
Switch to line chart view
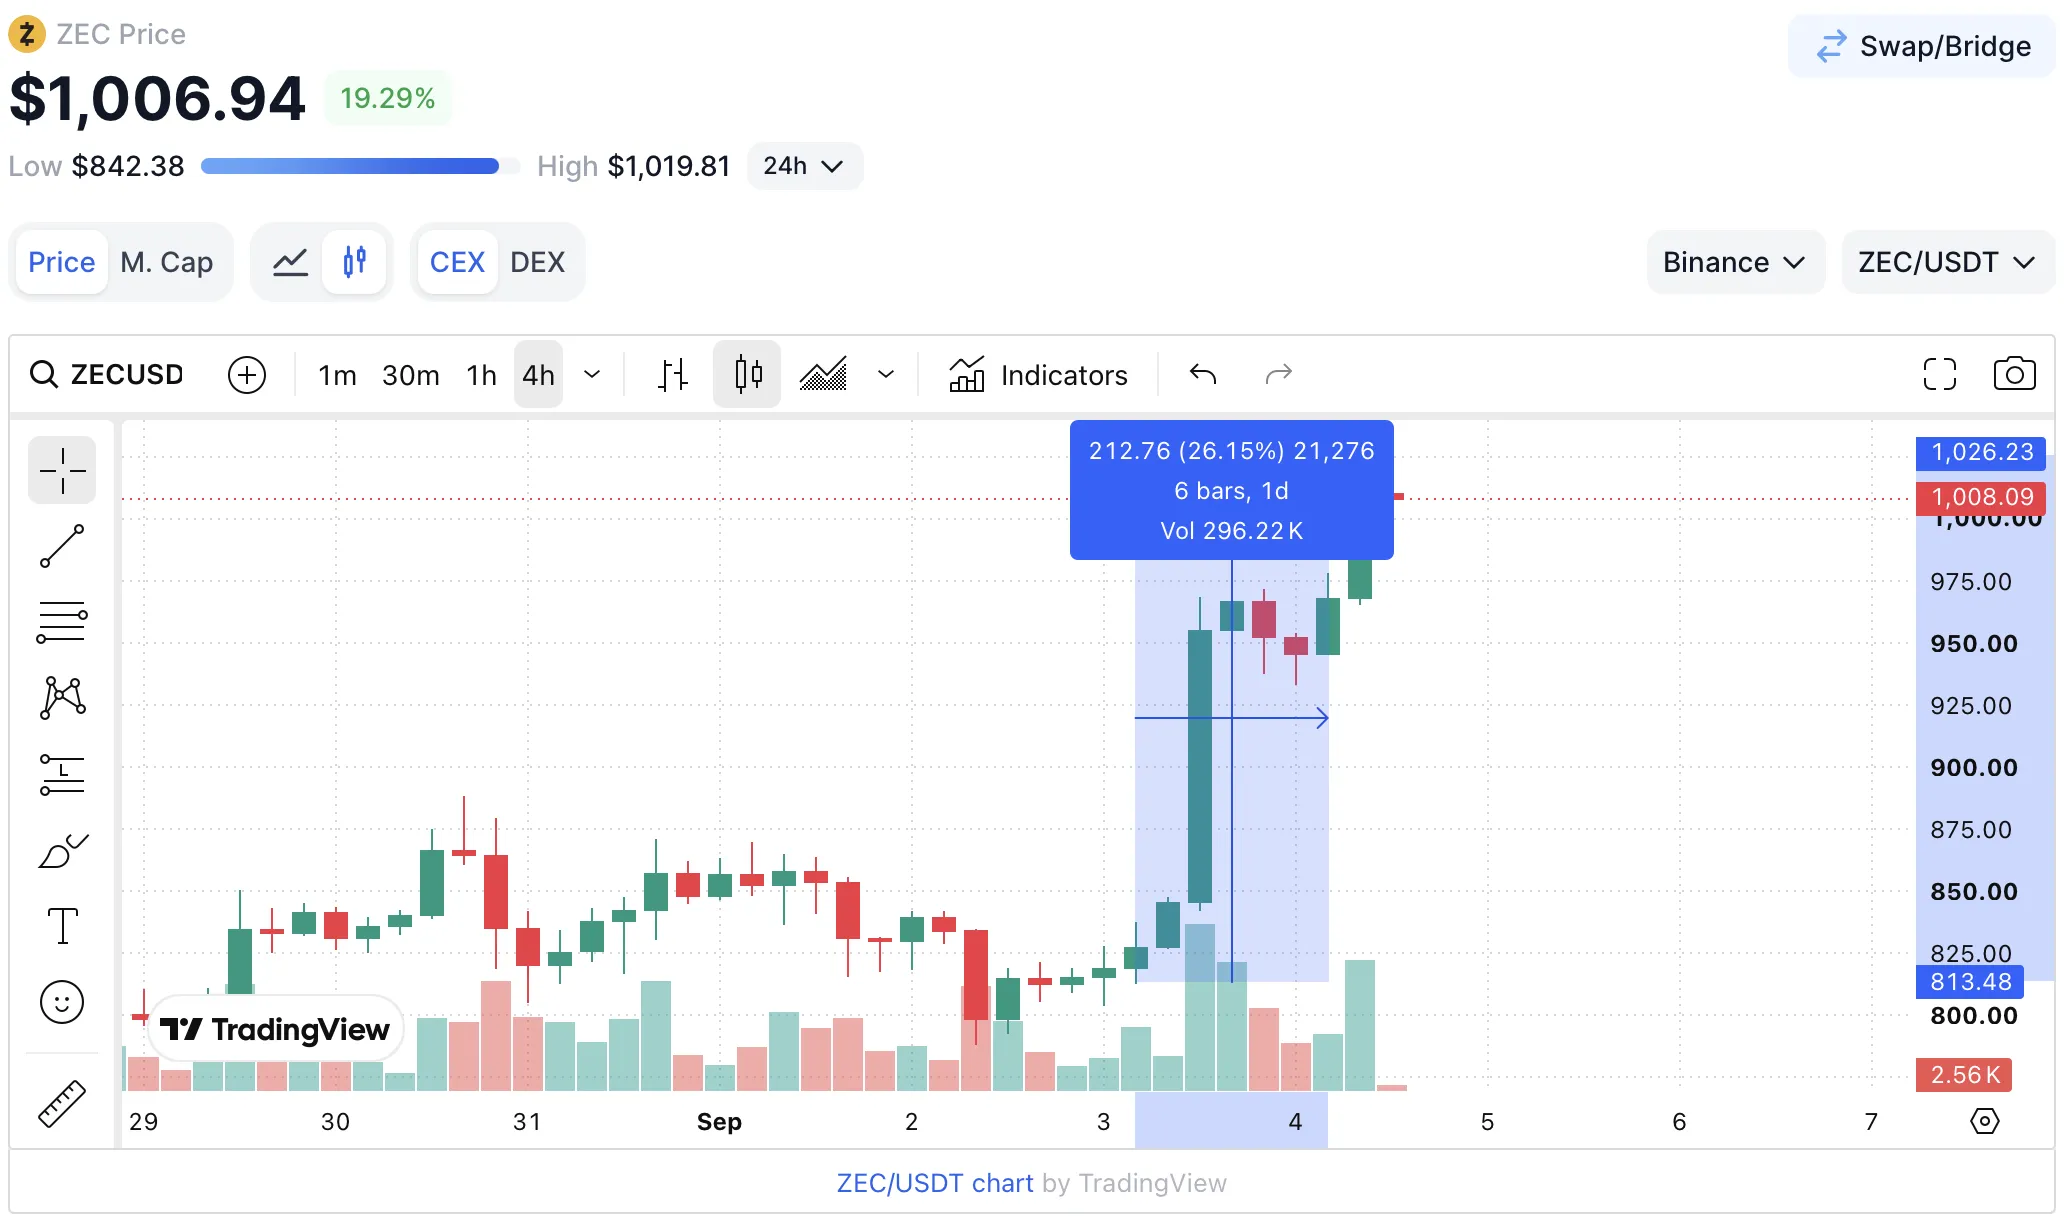[x=290, y=262]
